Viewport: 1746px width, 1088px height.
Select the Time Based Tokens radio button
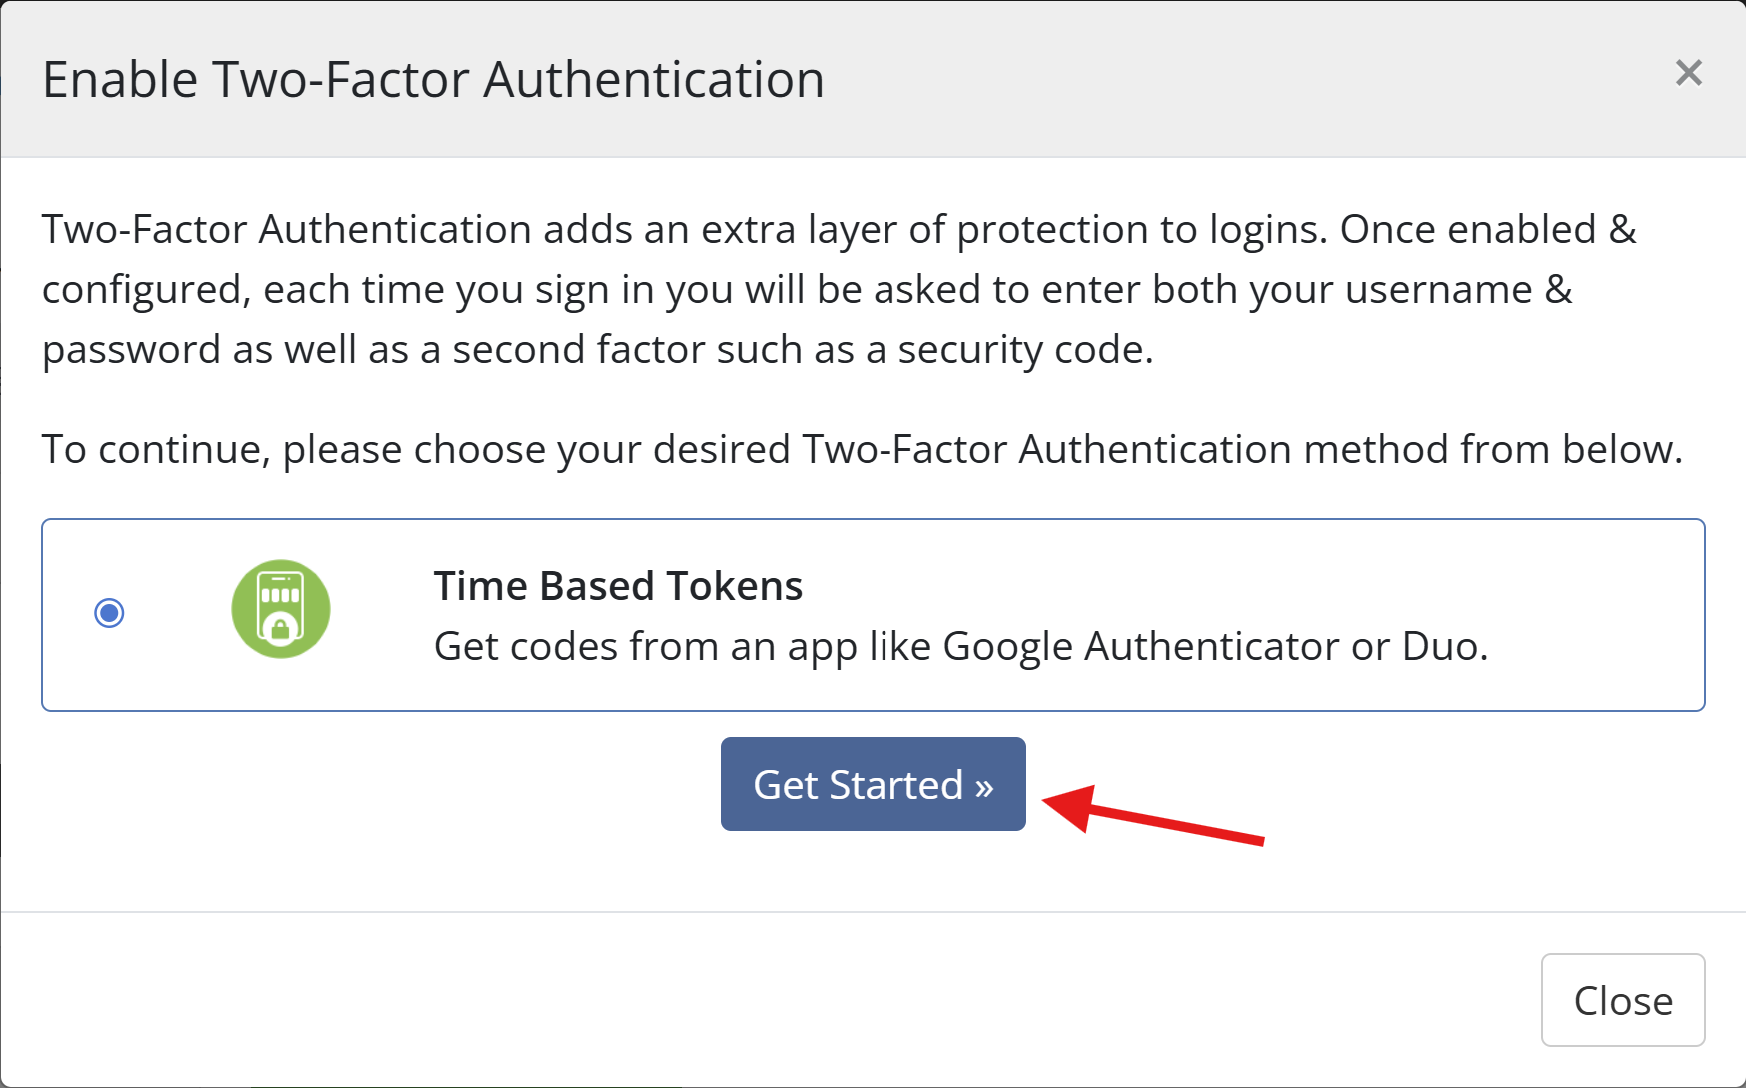tap(109, 612)
